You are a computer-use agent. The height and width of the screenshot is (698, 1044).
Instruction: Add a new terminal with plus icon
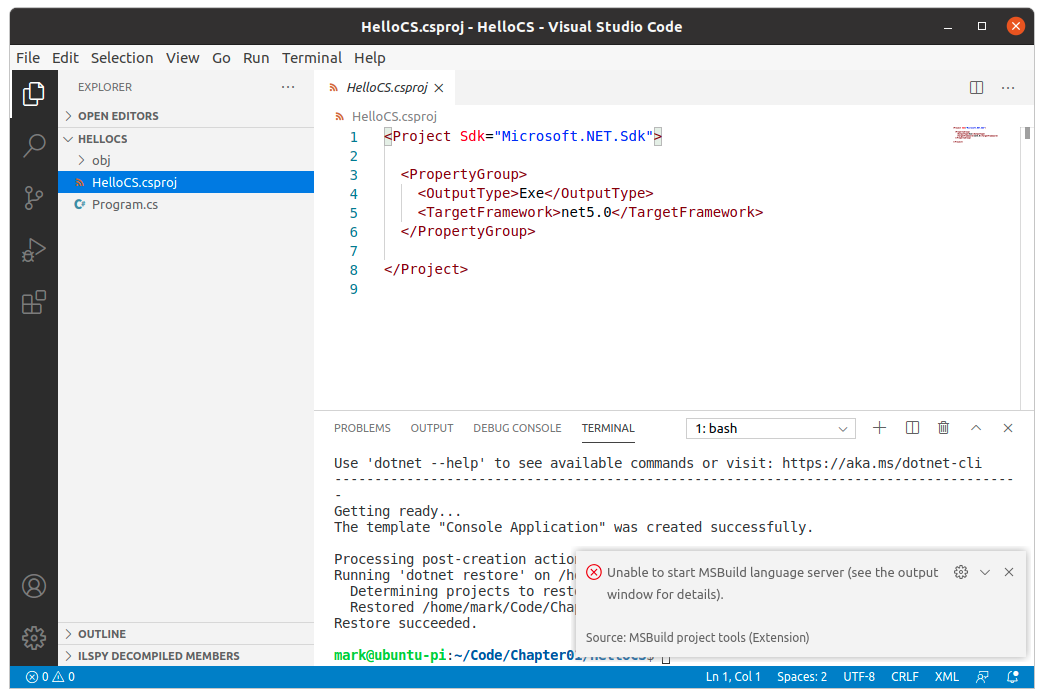[x=880, y=428]
